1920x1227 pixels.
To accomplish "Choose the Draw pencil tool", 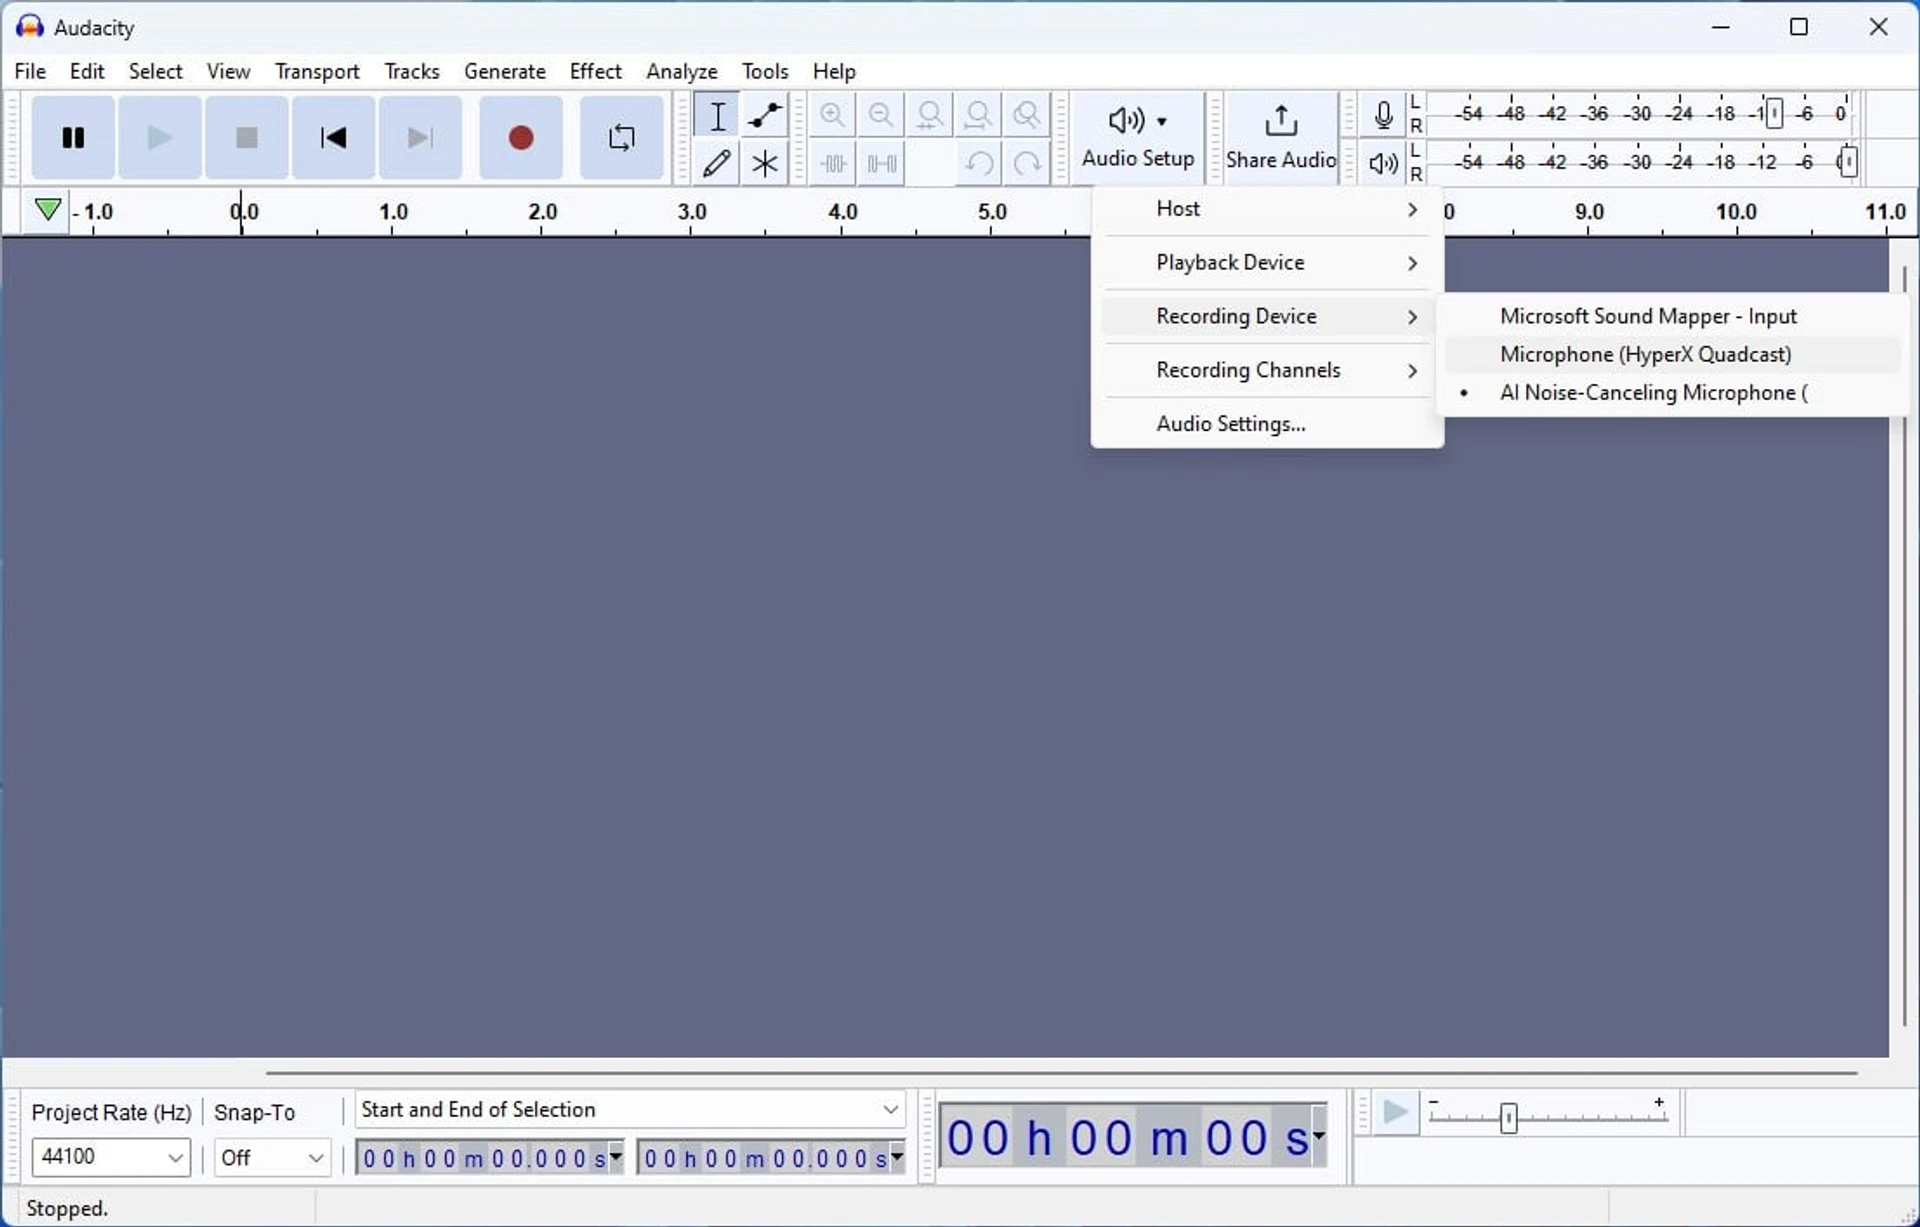I will click(717, 163).
